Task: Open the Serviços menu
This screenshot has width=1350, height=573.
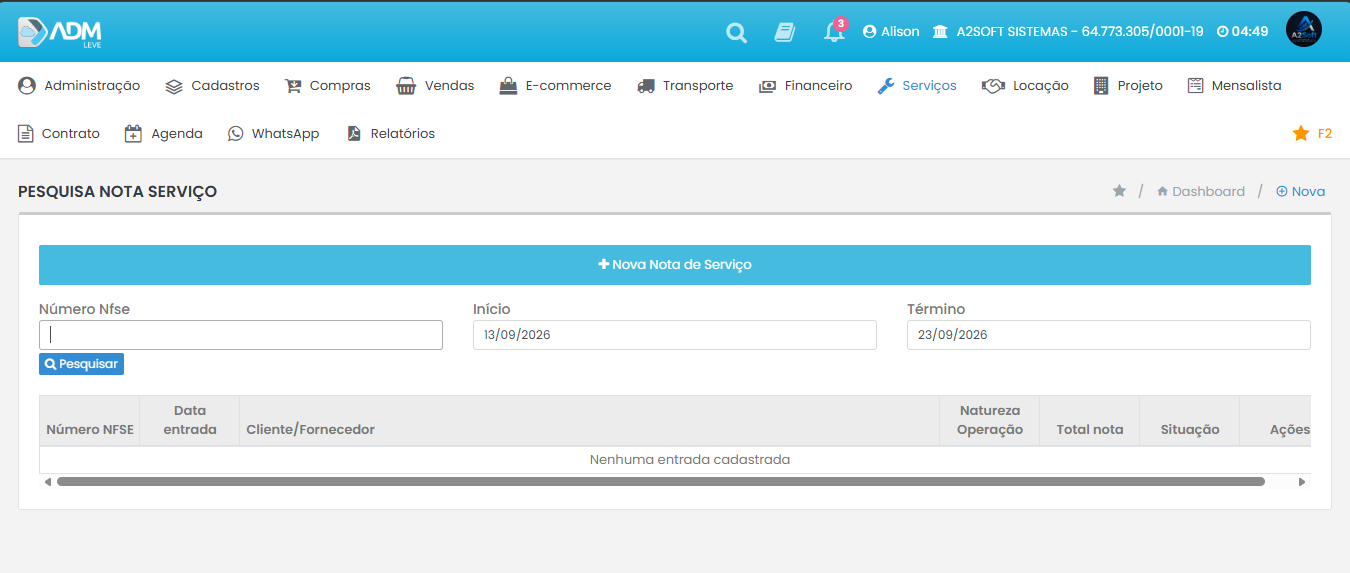Action: tap(917, 86)
